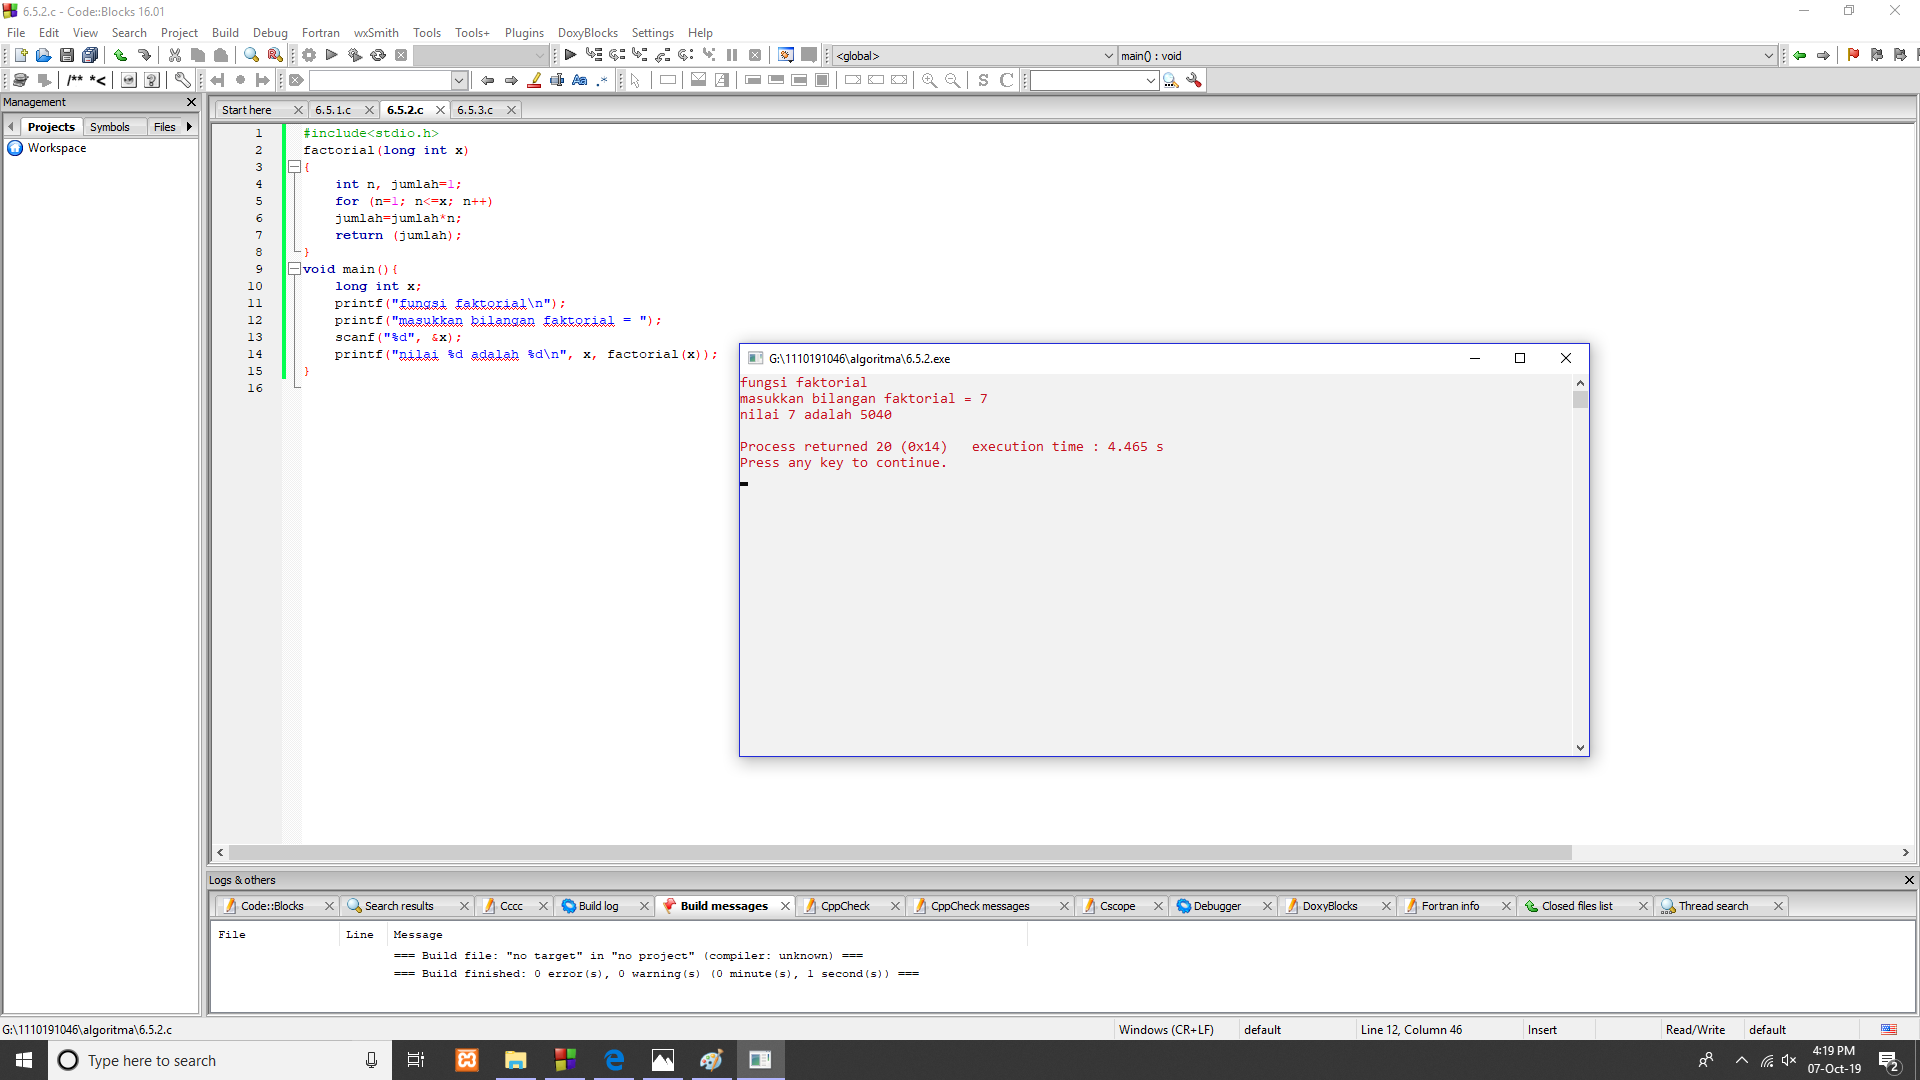Click the Save file icon

[67, 56]
